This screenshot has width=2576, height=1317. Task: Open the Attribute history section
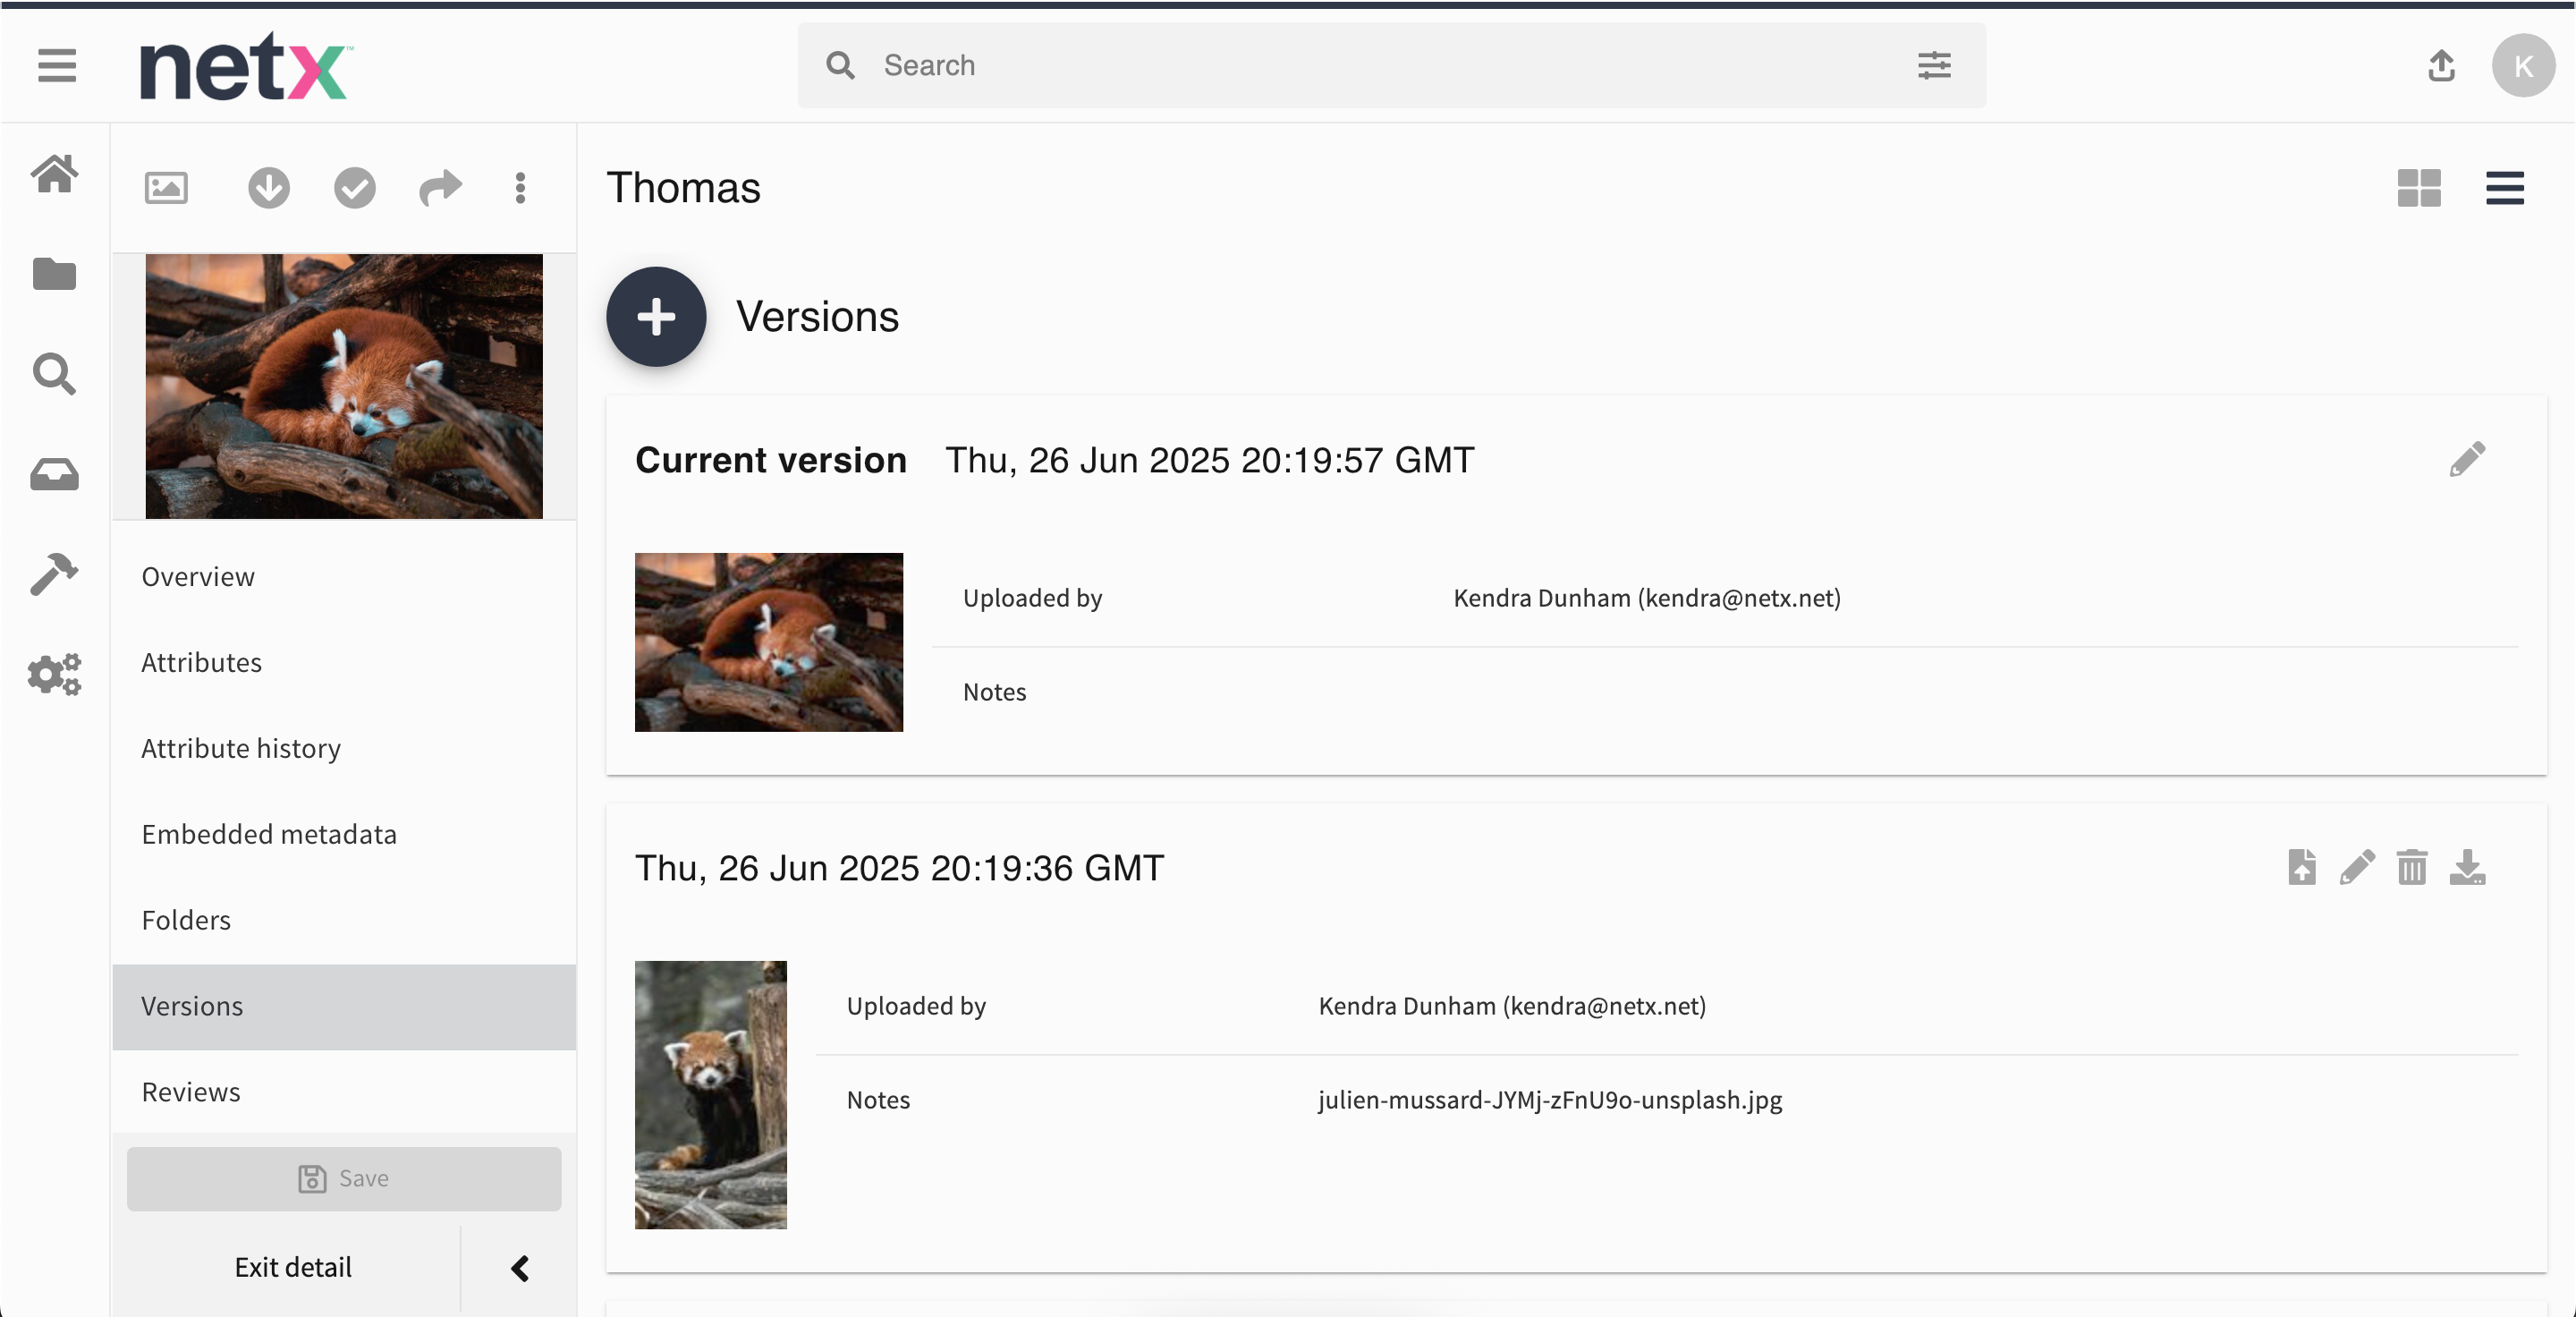(x=241, y=748)
